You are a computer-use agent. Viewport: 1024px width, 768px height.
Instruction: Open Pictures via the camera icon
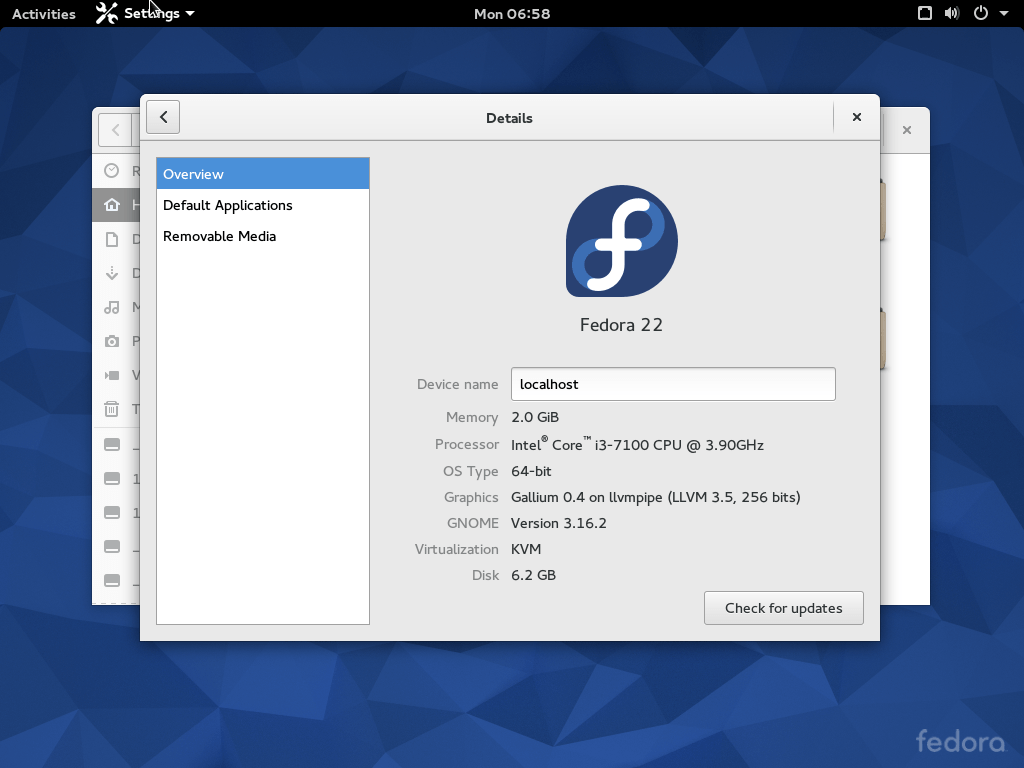(x=112, y=341)
